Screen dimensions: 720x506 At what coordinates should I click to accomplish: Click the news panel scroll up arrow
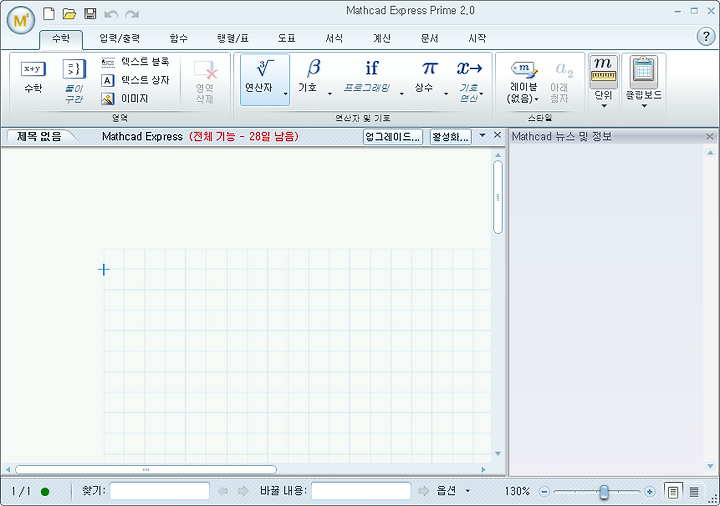coord(710,152)
